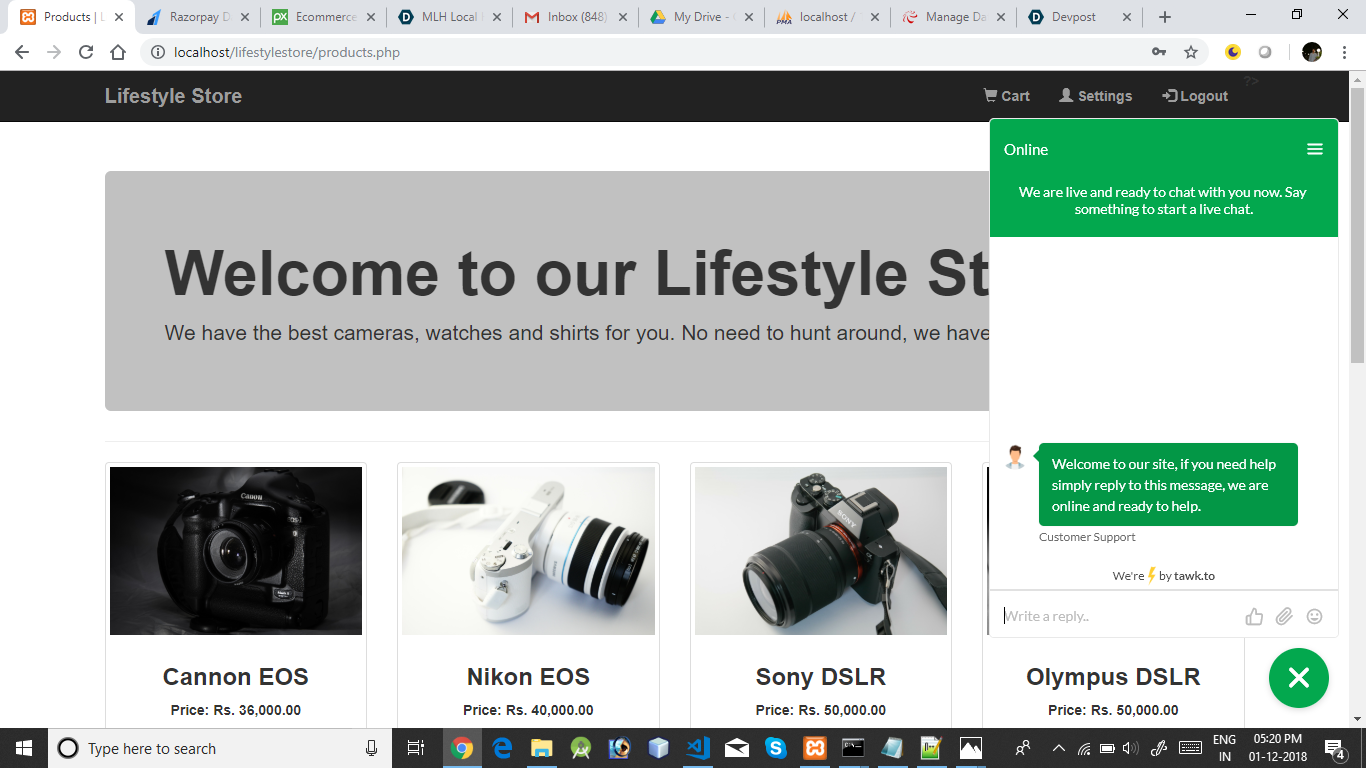Open the command prompt from the taskbar

point(853,748)
